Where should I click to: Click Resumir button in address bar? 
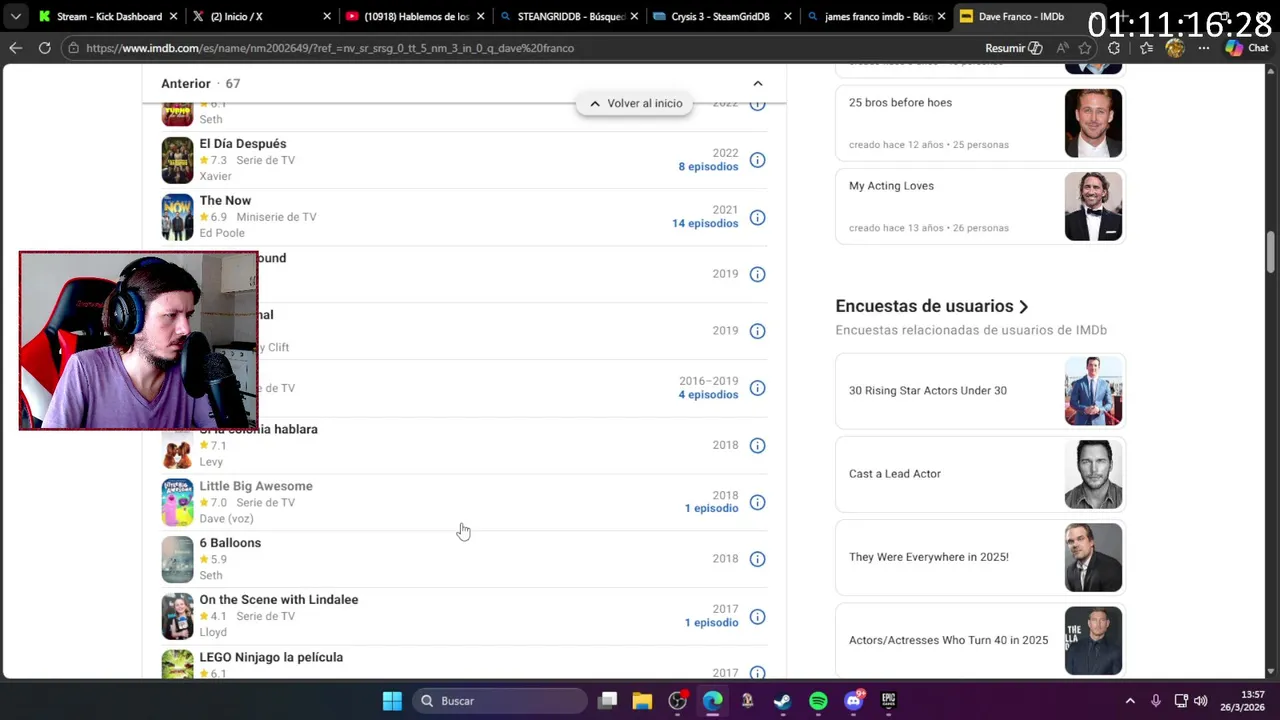(1013, 48)
